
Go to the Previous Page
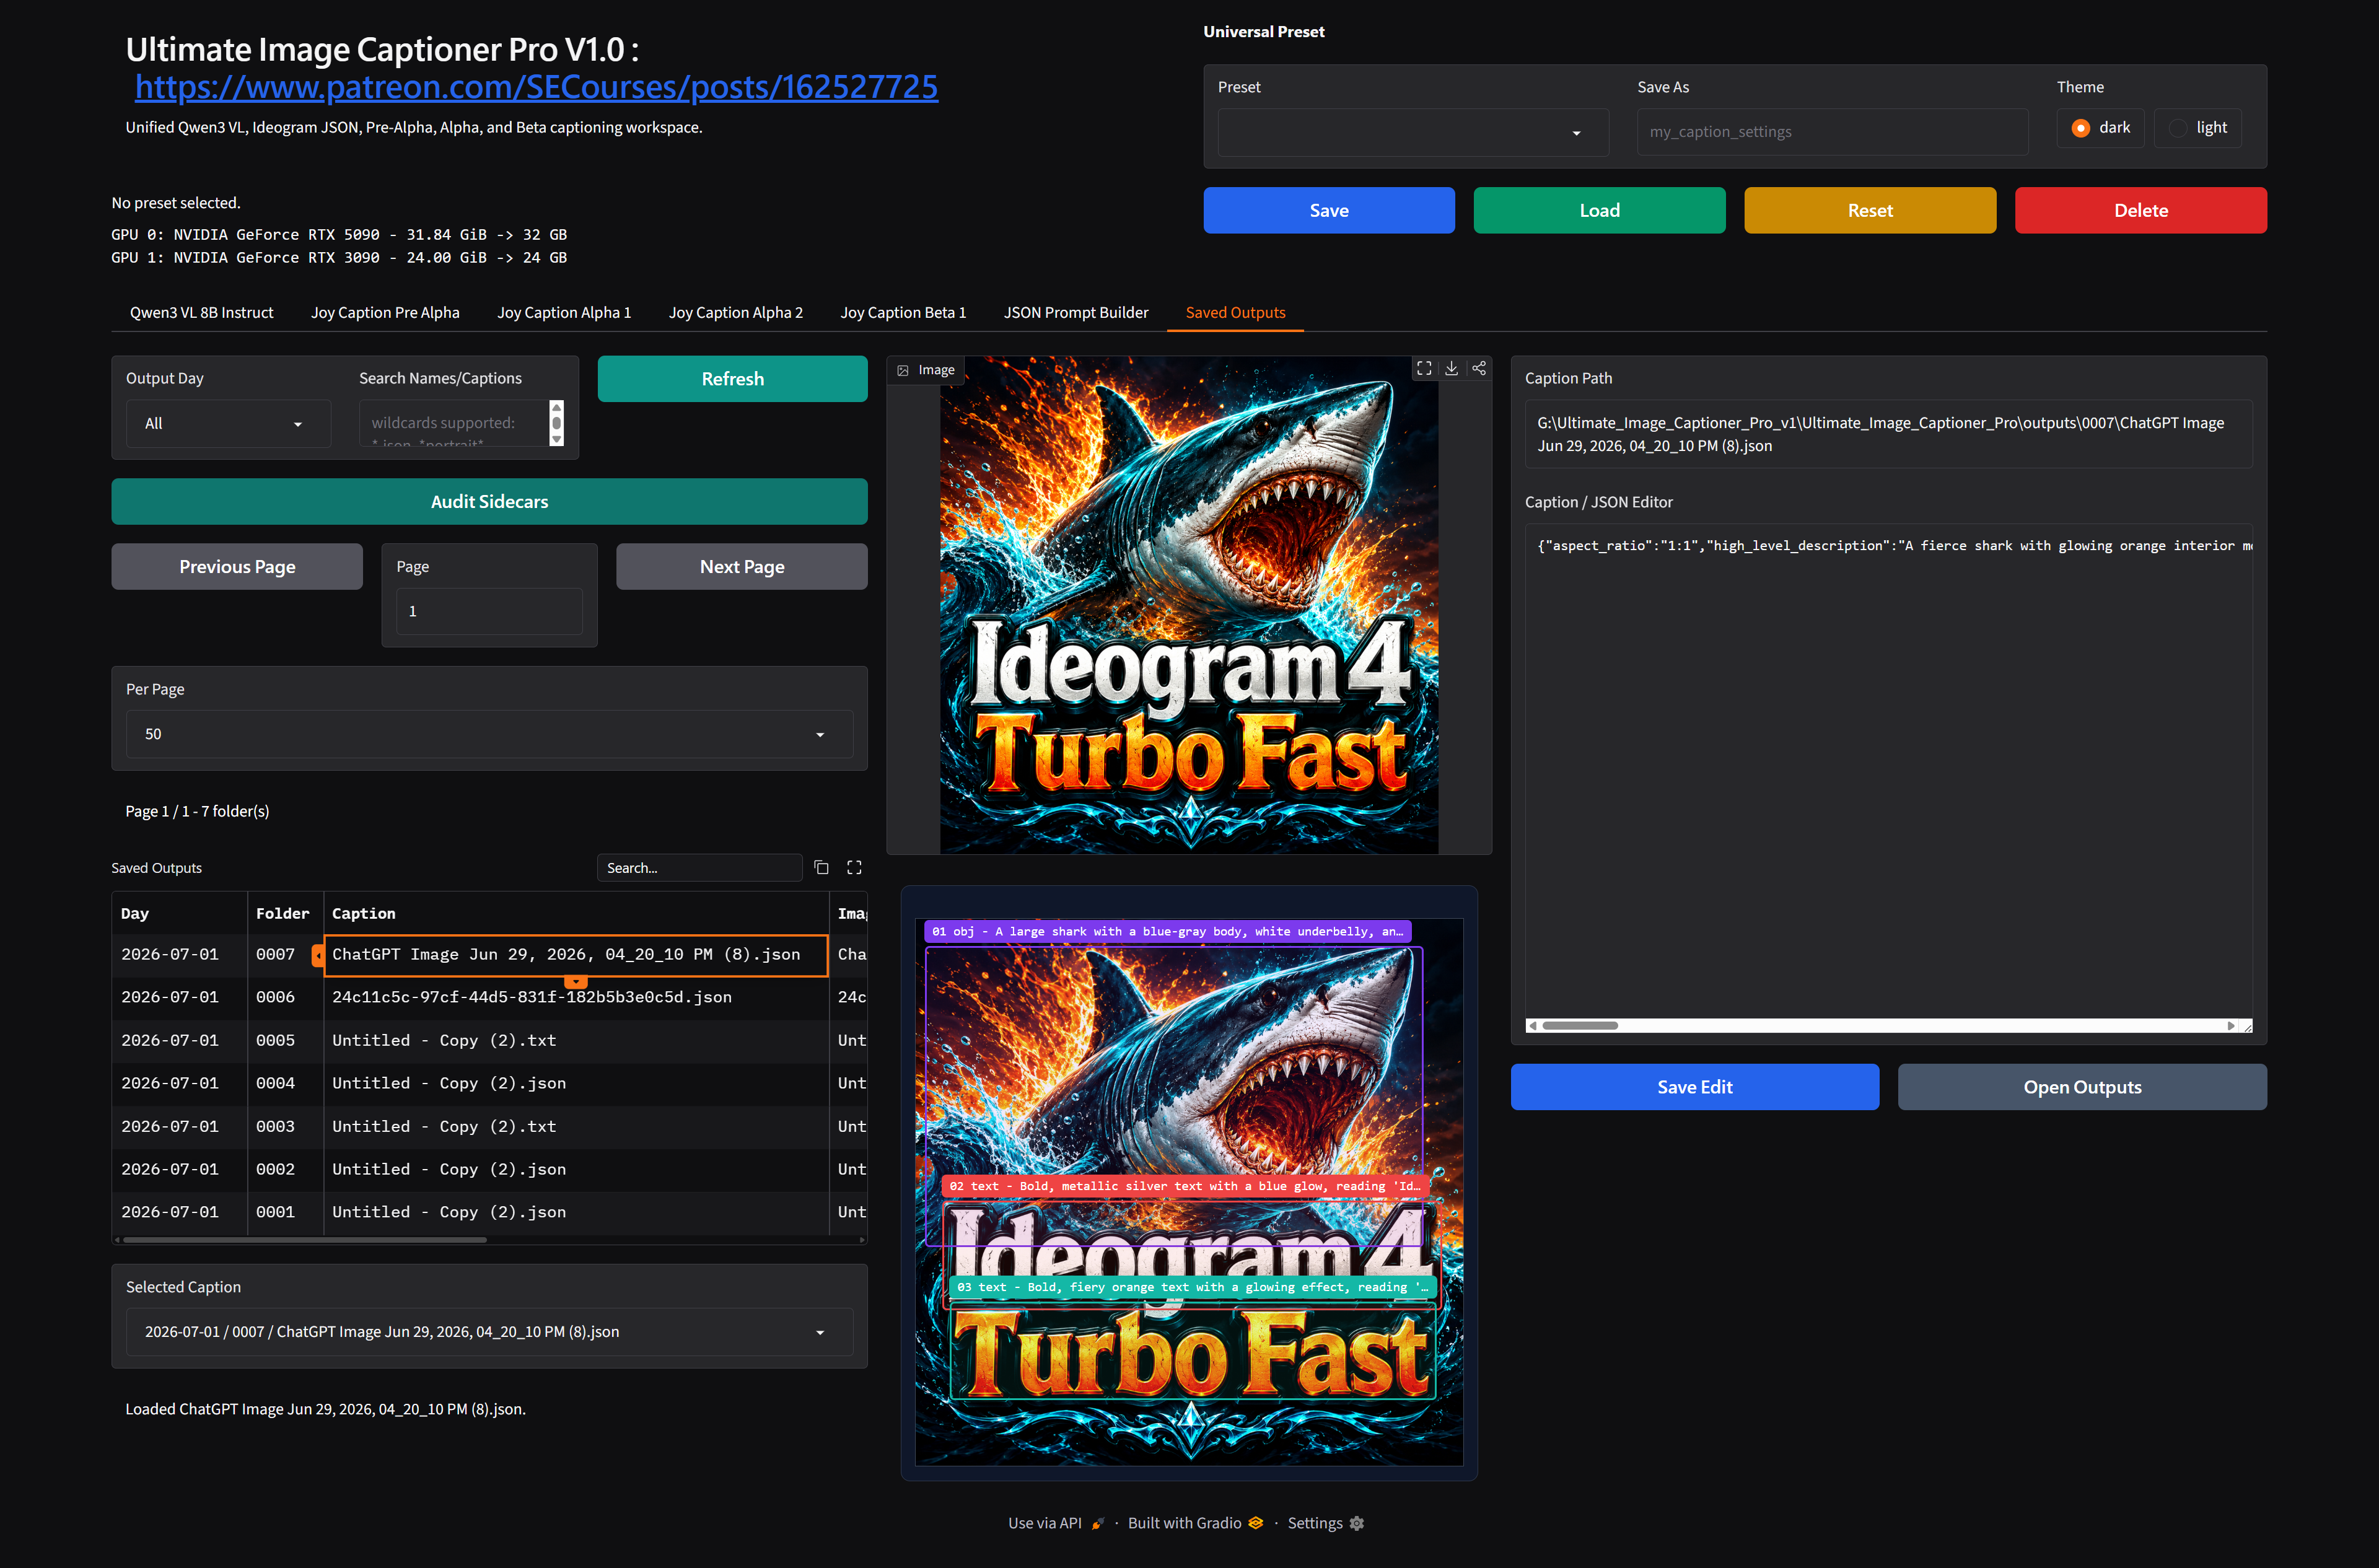(x=237, y=566)
